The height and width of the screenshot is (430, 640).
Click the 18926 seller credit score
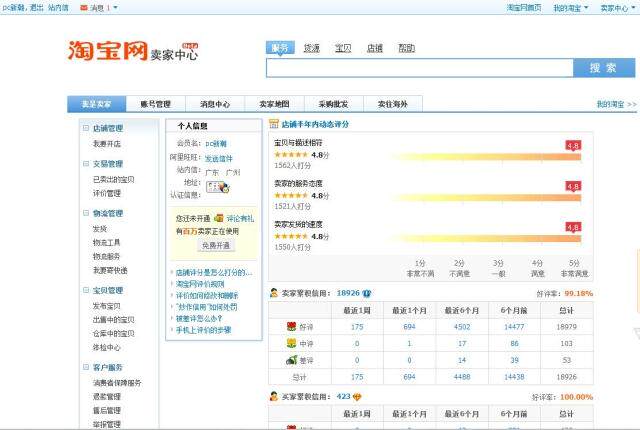pos(348,293)
